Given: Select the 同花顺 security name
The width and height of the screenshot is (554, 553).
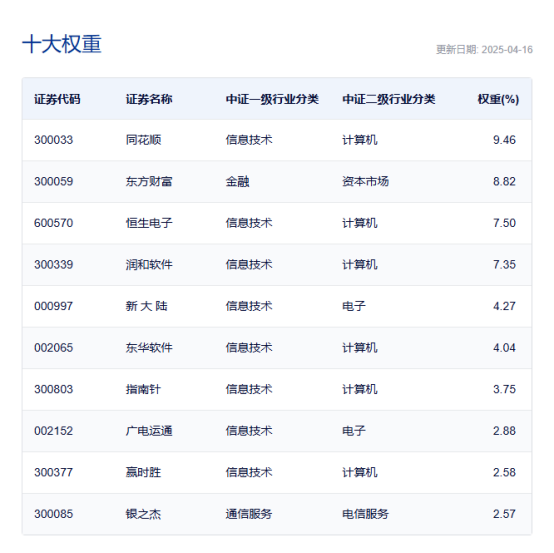Looking at the screenshot, I should click(x=143, y=140).
